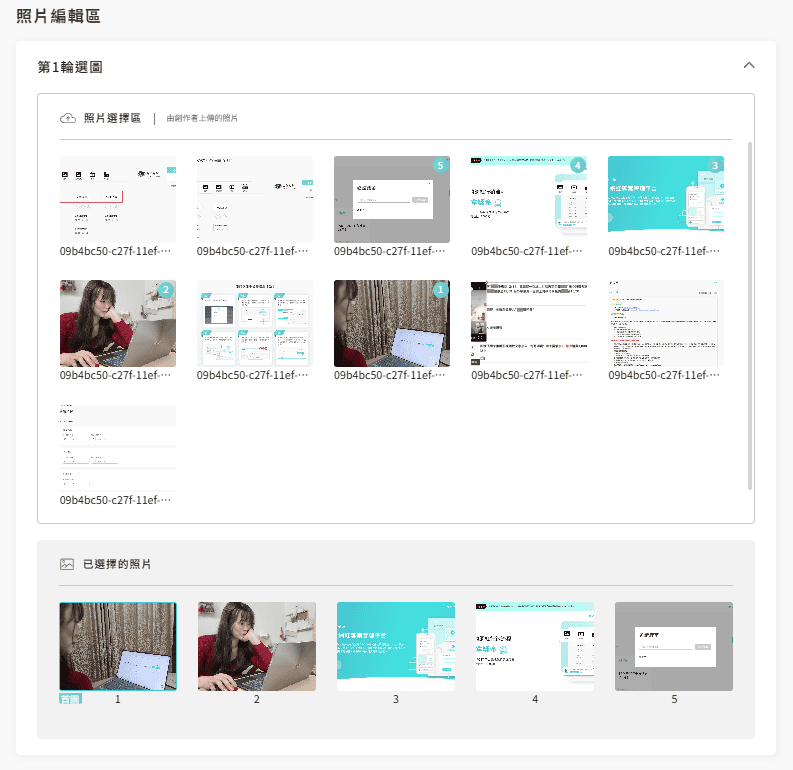Click the 首圖 cover tag under selected photo 1
This screenshot has height=770, width=793.
pos(70,698)
